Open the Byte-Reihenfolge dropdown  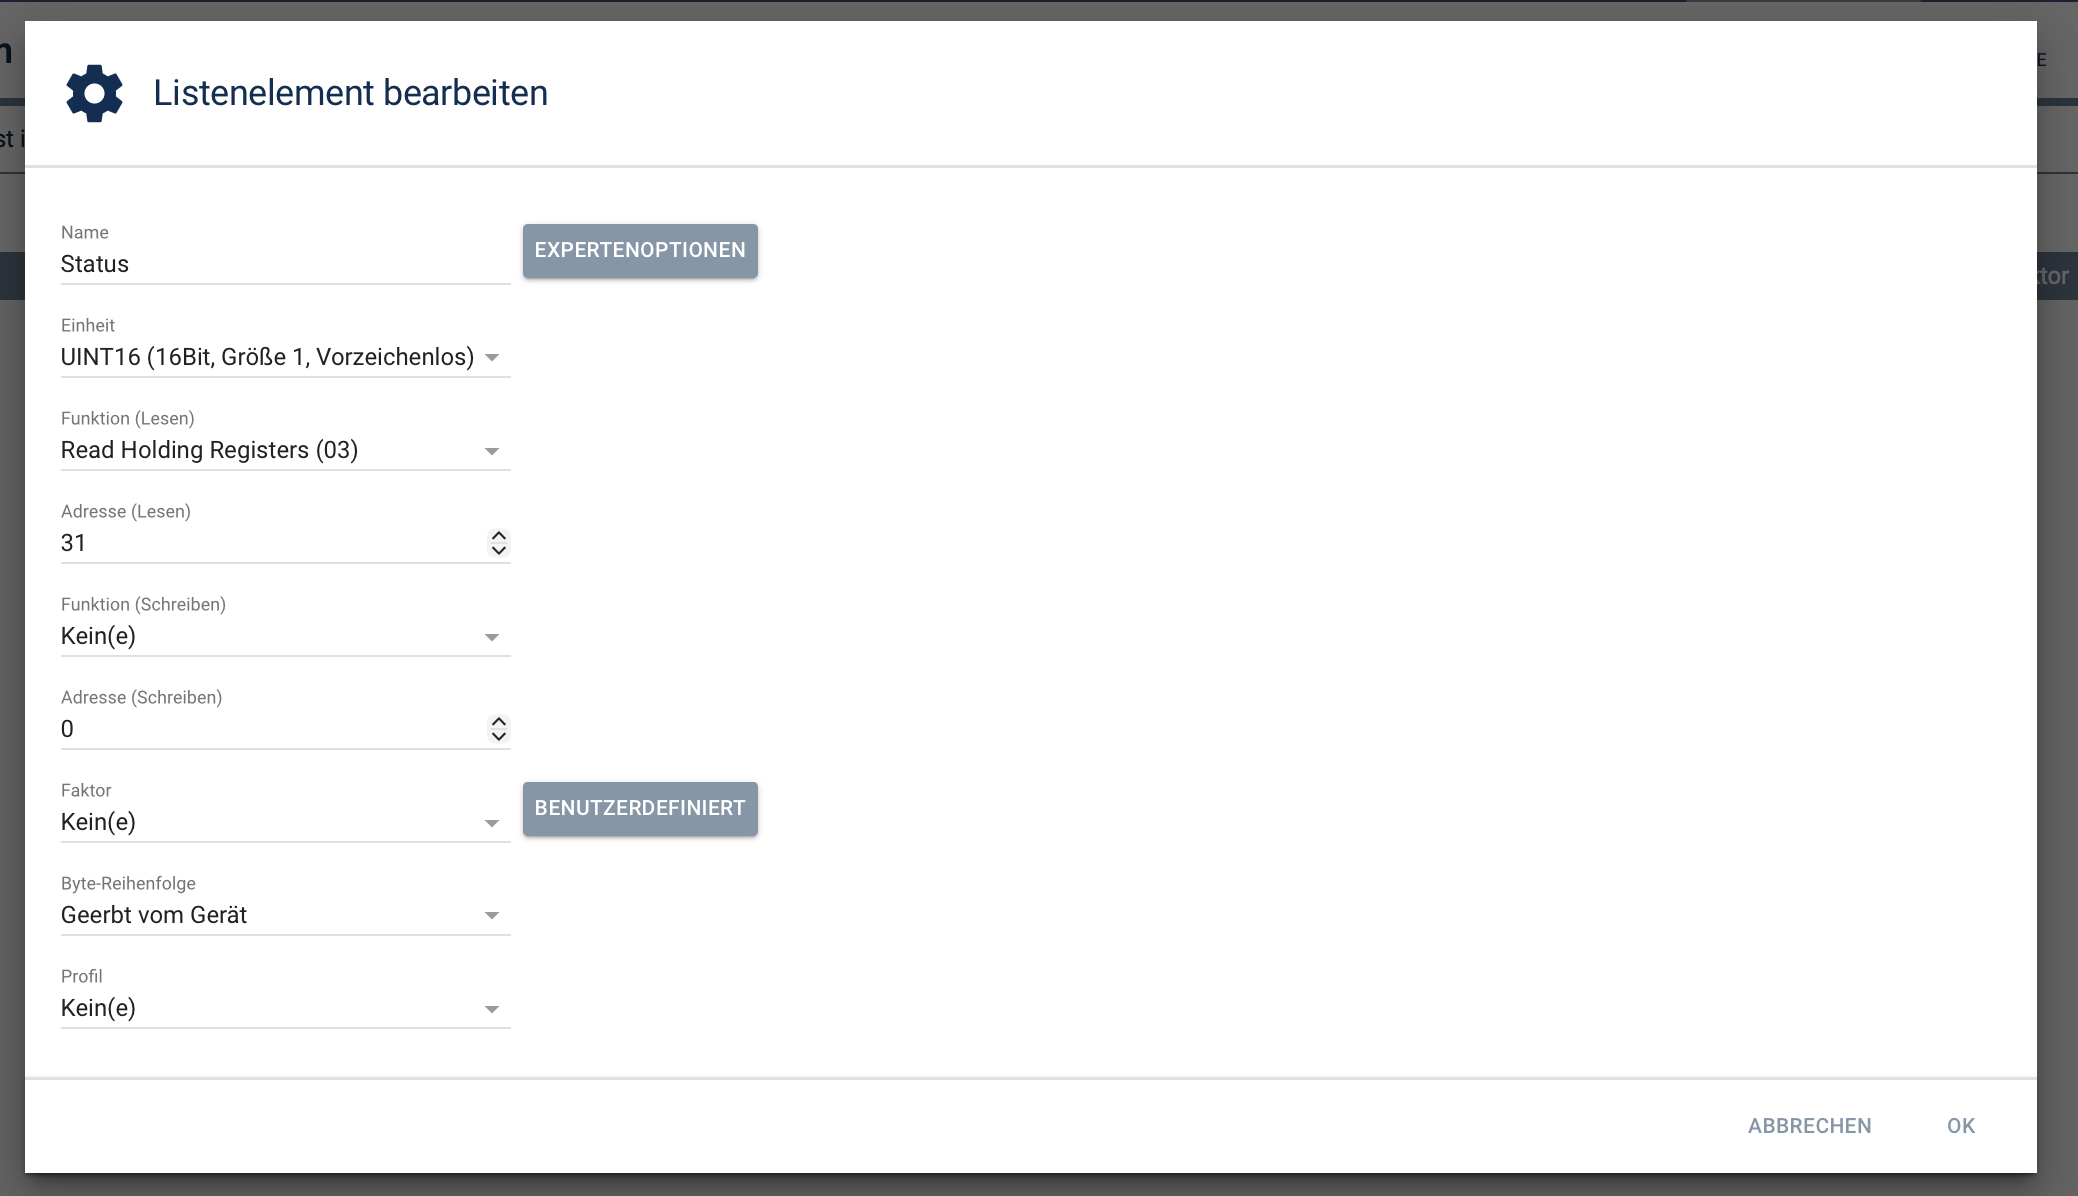(492, 916)
